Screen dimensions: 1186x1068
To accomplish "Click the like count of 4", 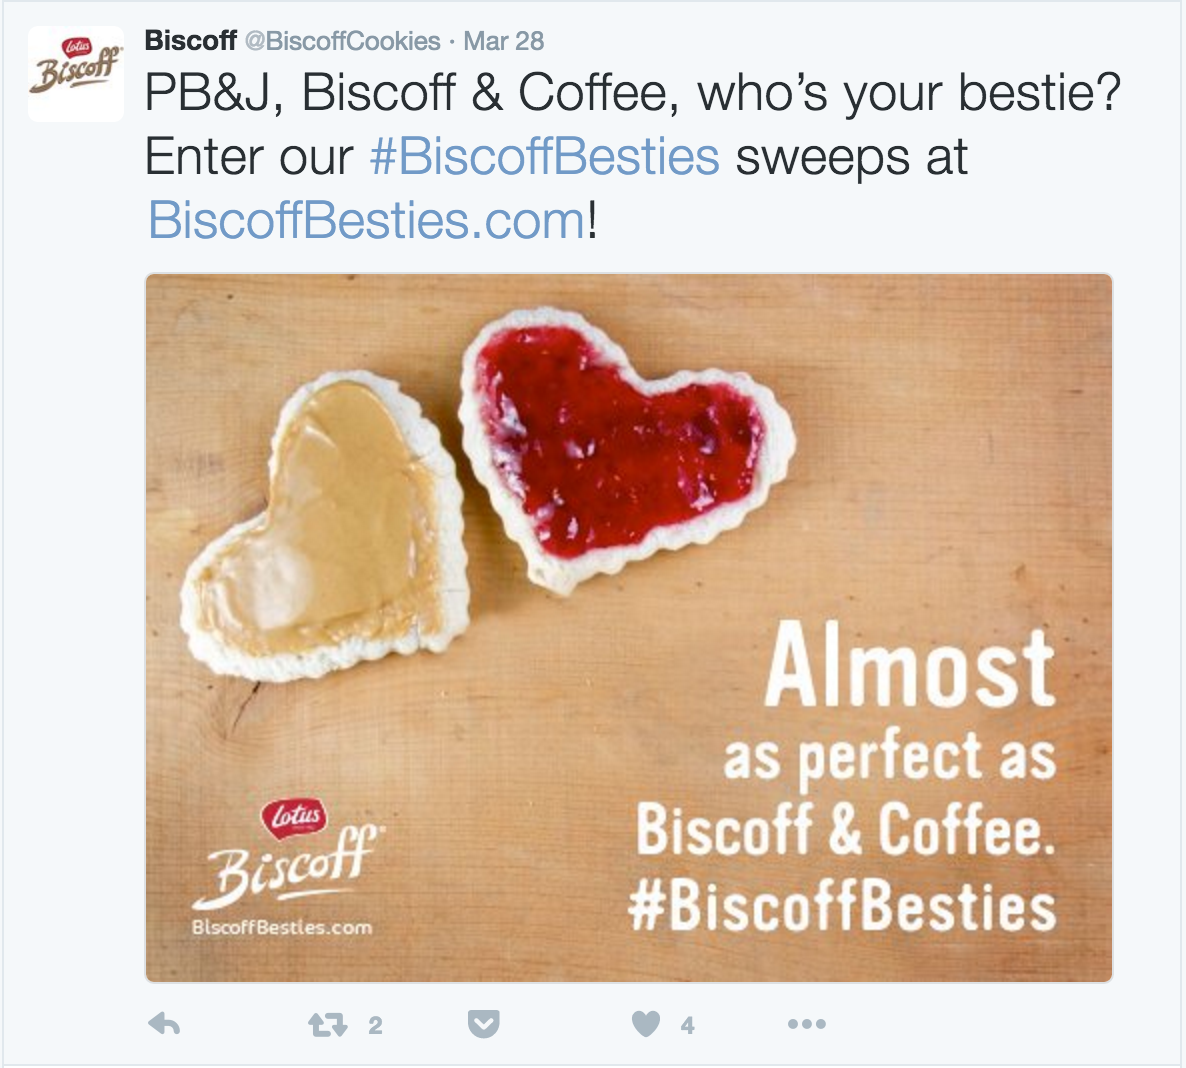I will pyautogui.click(x=687, y=1025).
